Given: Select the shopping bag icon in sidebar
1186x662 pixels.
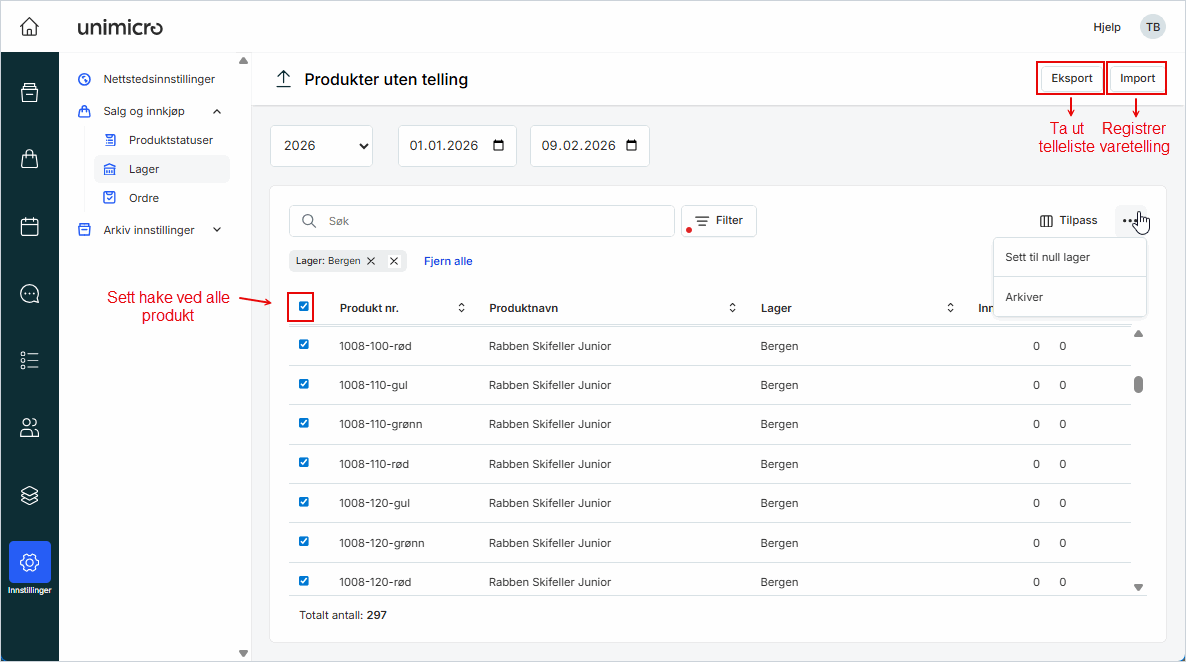Looking at the screenshot, I should (29, 159).
